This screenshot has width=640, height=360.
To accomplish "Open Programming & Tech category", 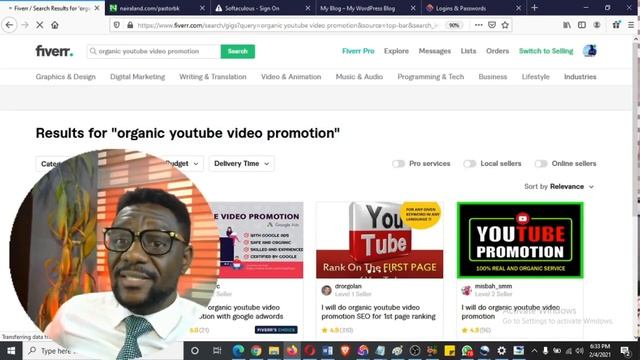I will click(x=431, y=77).
